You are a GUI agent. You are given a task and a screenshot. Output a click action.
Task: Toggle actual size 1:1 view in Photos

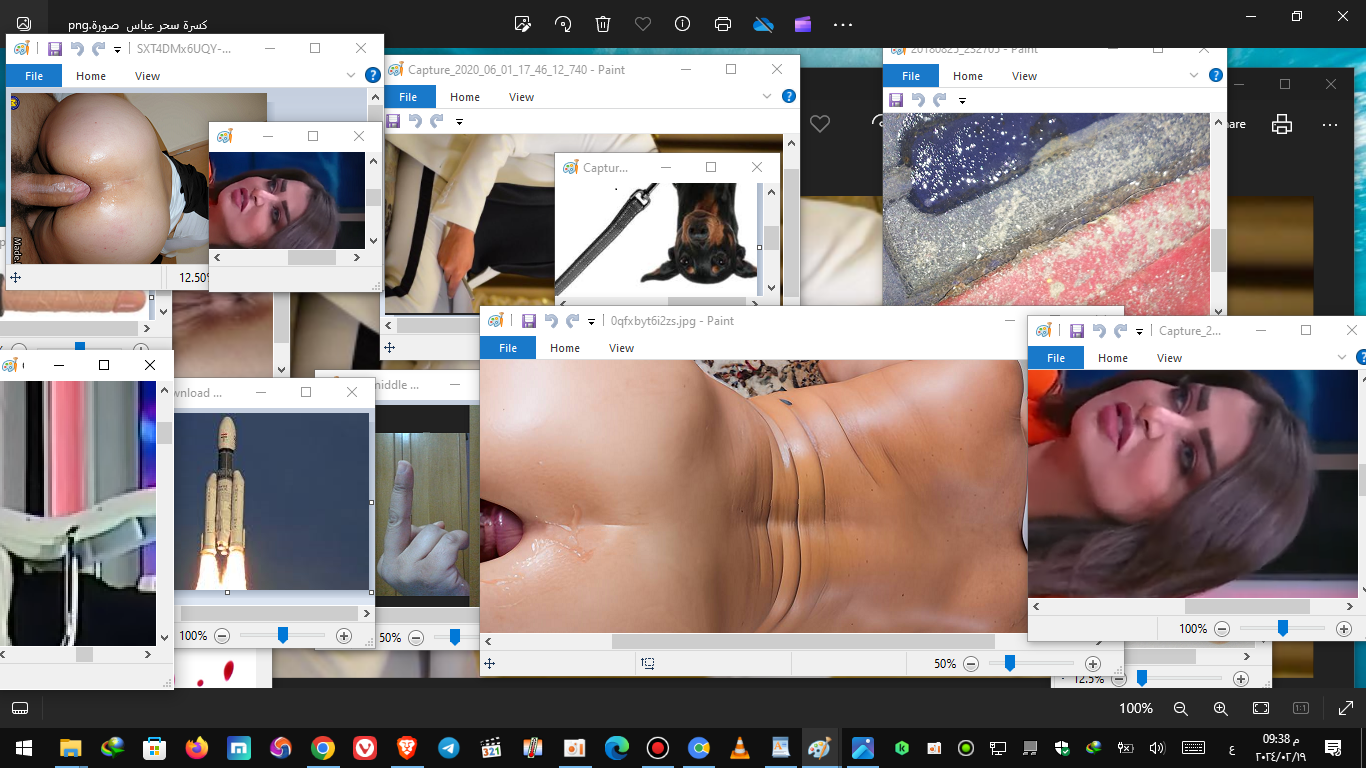pos(1301,708)
